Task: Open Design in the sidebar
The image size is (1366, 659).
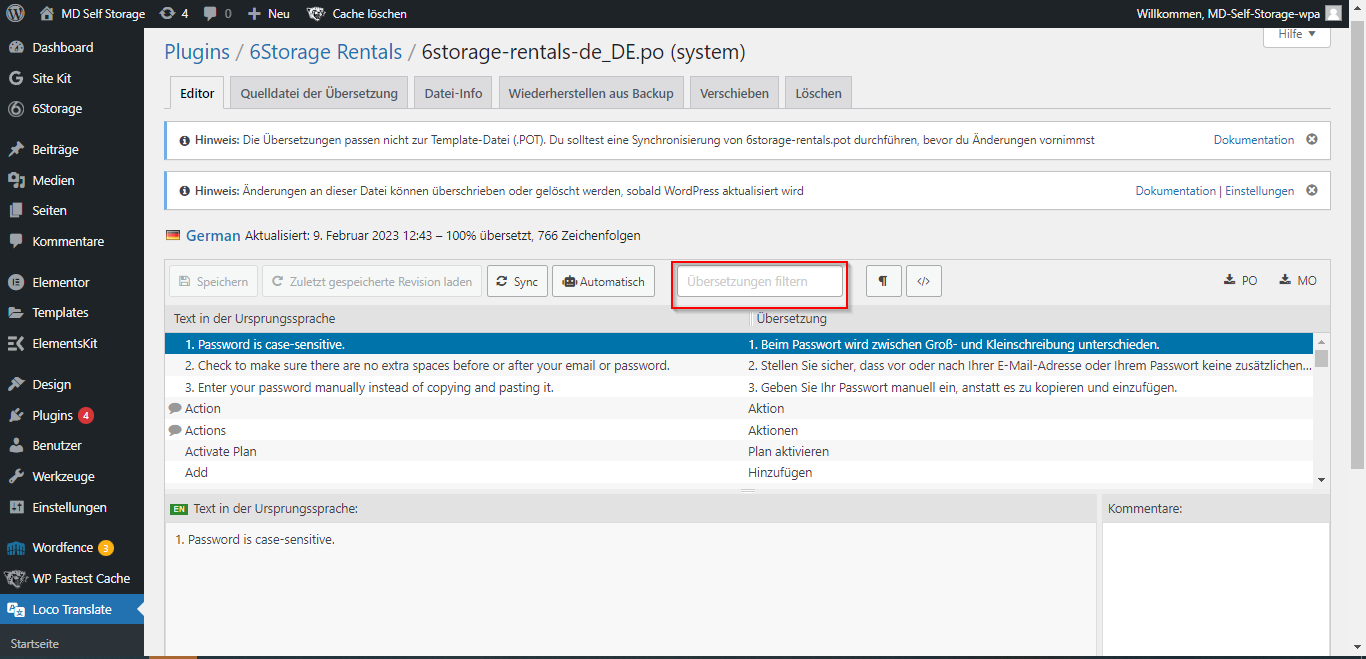Action: tap(72, 384)
